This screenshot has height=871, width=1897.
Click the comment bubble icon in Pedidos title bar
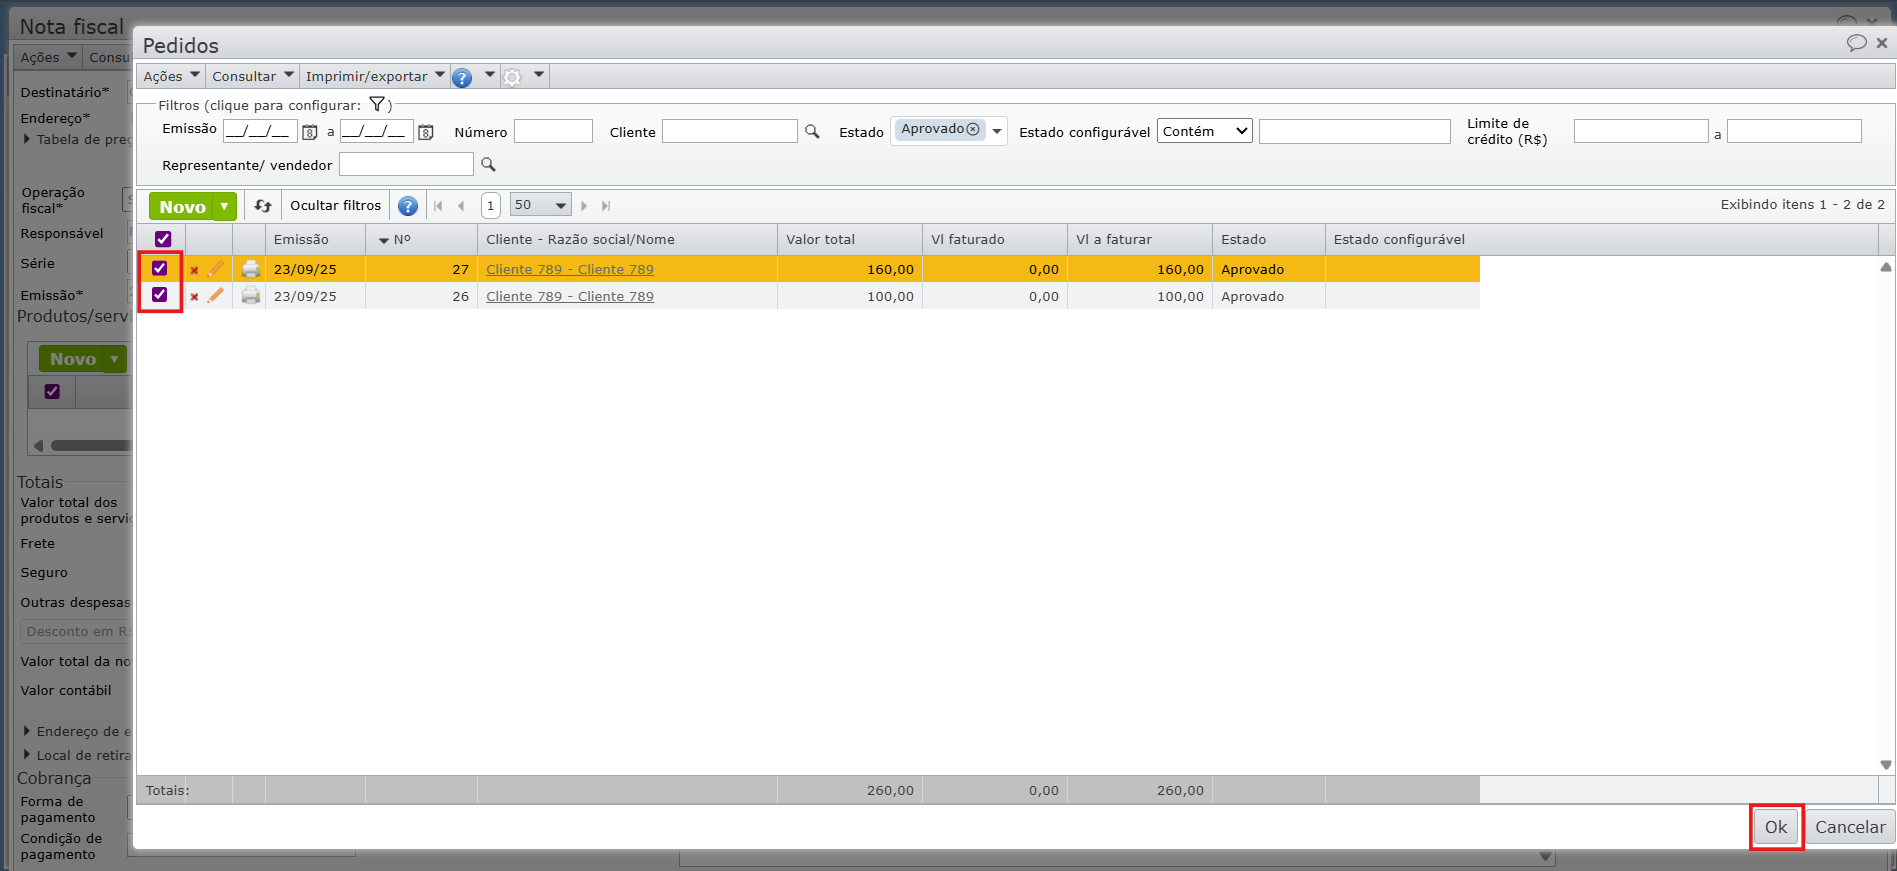coord(1857,43)
